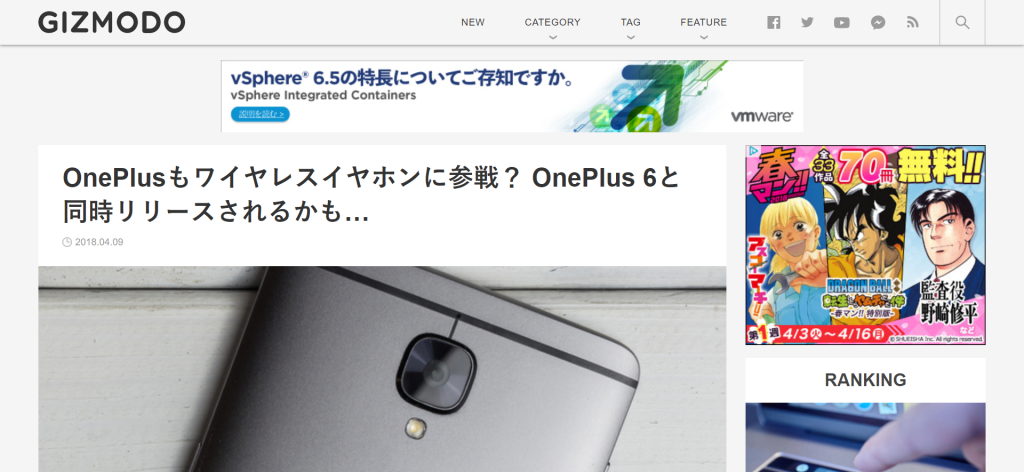Screen dimensions: 1024x472
Task: Open the manga 70 volumes free ad
Action: (x=865, y=245)
